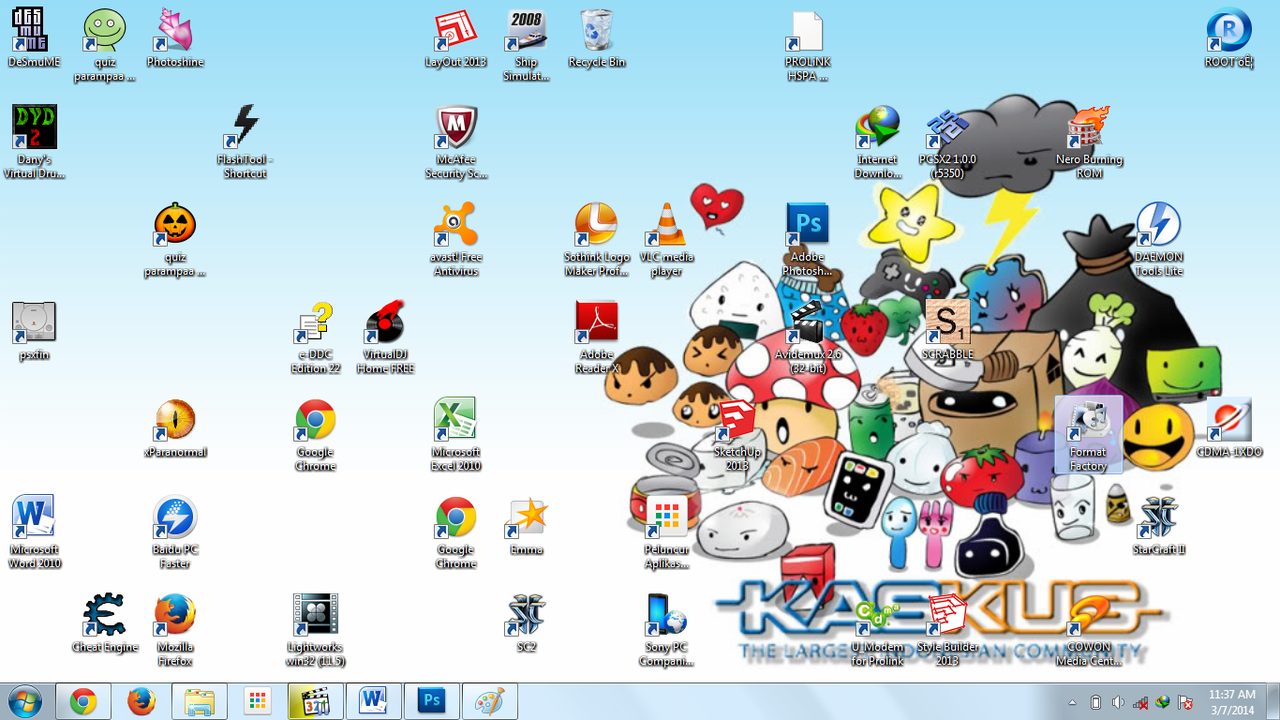This screenshot has height=720, width=1280.
Task: Open the ROOT desktop shortcut
Action: click(x=1229, y=38)
